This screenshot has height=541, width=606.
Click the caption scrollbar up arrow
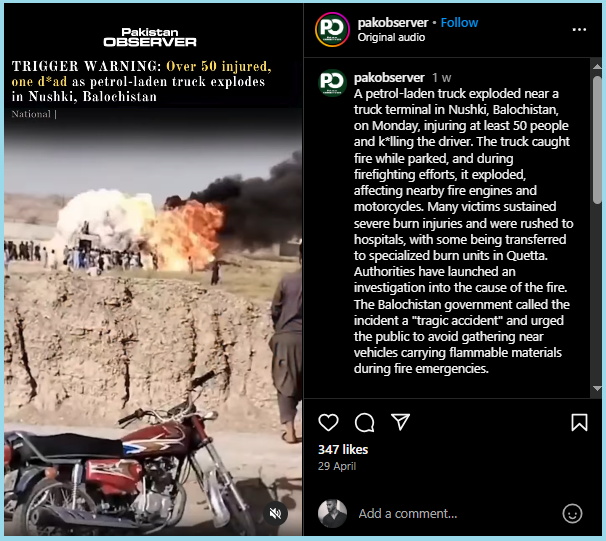click(x=597, y=66)
